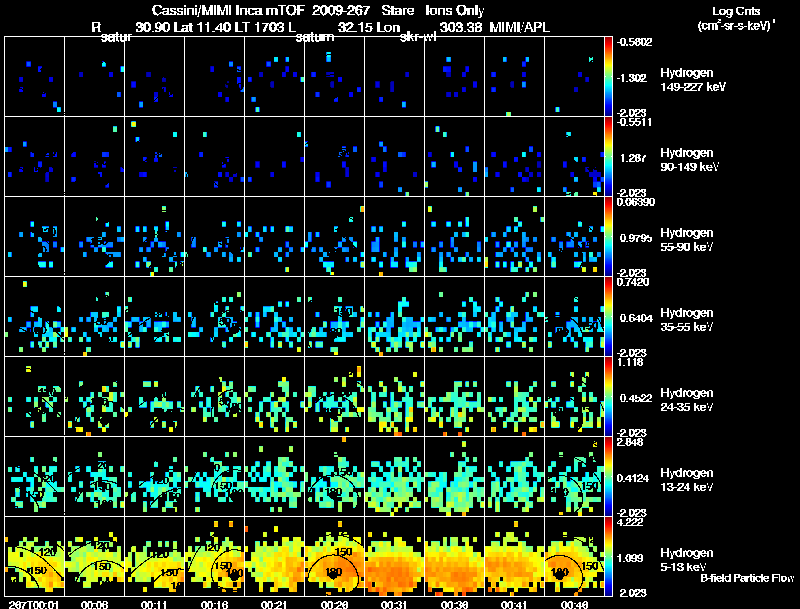Select the 13-24 keV panel at 00:36

pos(454,476)
